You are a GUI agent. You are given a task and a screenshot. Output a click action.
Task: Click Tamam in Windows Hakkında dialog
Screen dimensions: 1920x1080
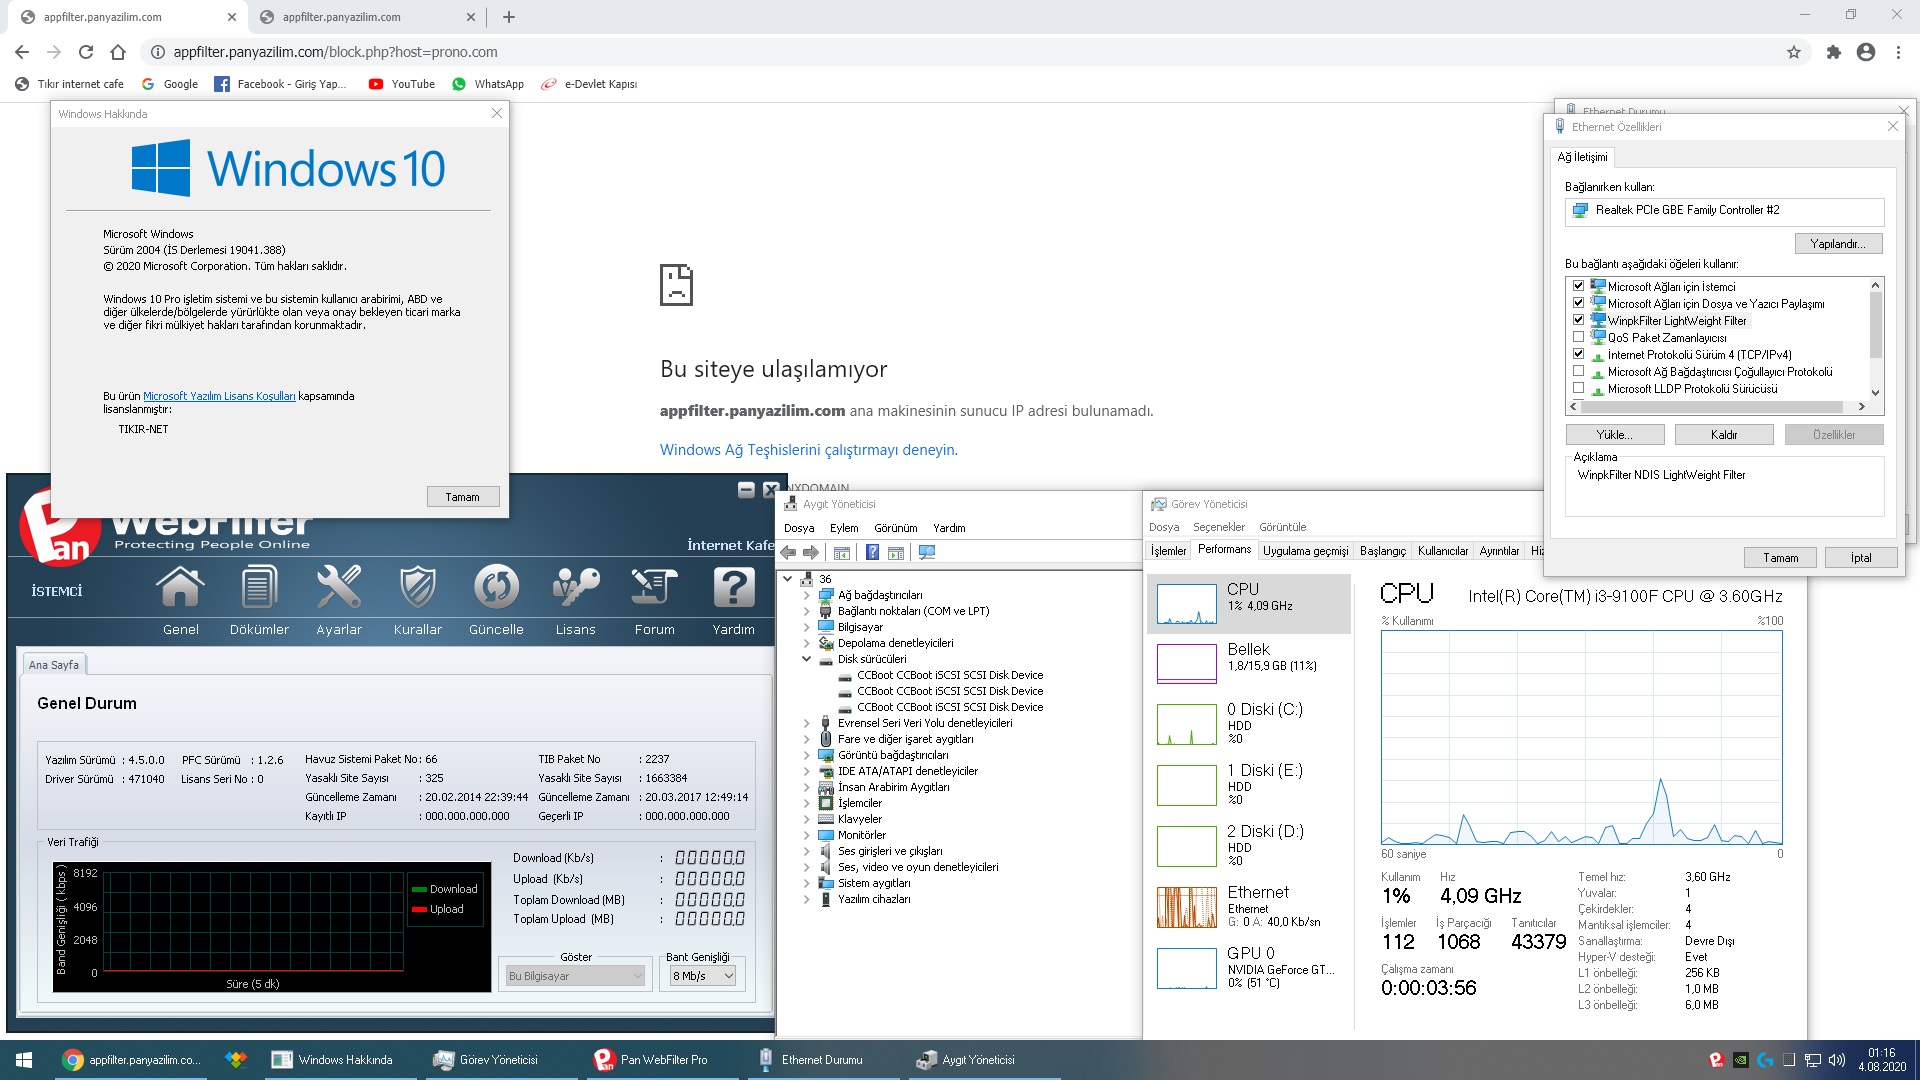pos(462,497)
